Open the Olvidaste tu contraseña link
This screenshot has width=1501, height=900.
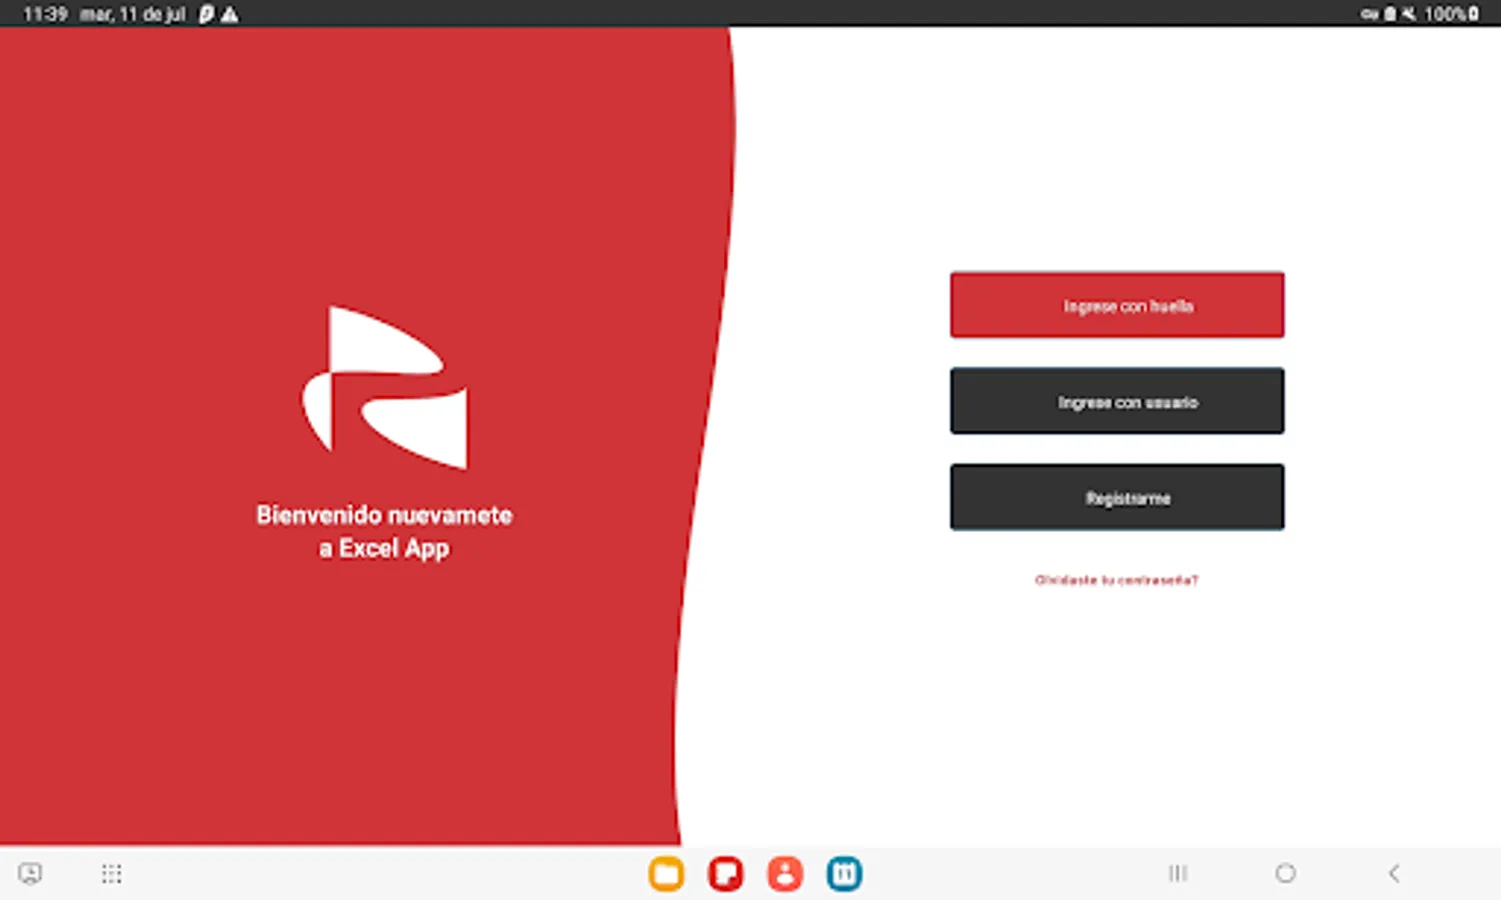tap(1116, 580)
